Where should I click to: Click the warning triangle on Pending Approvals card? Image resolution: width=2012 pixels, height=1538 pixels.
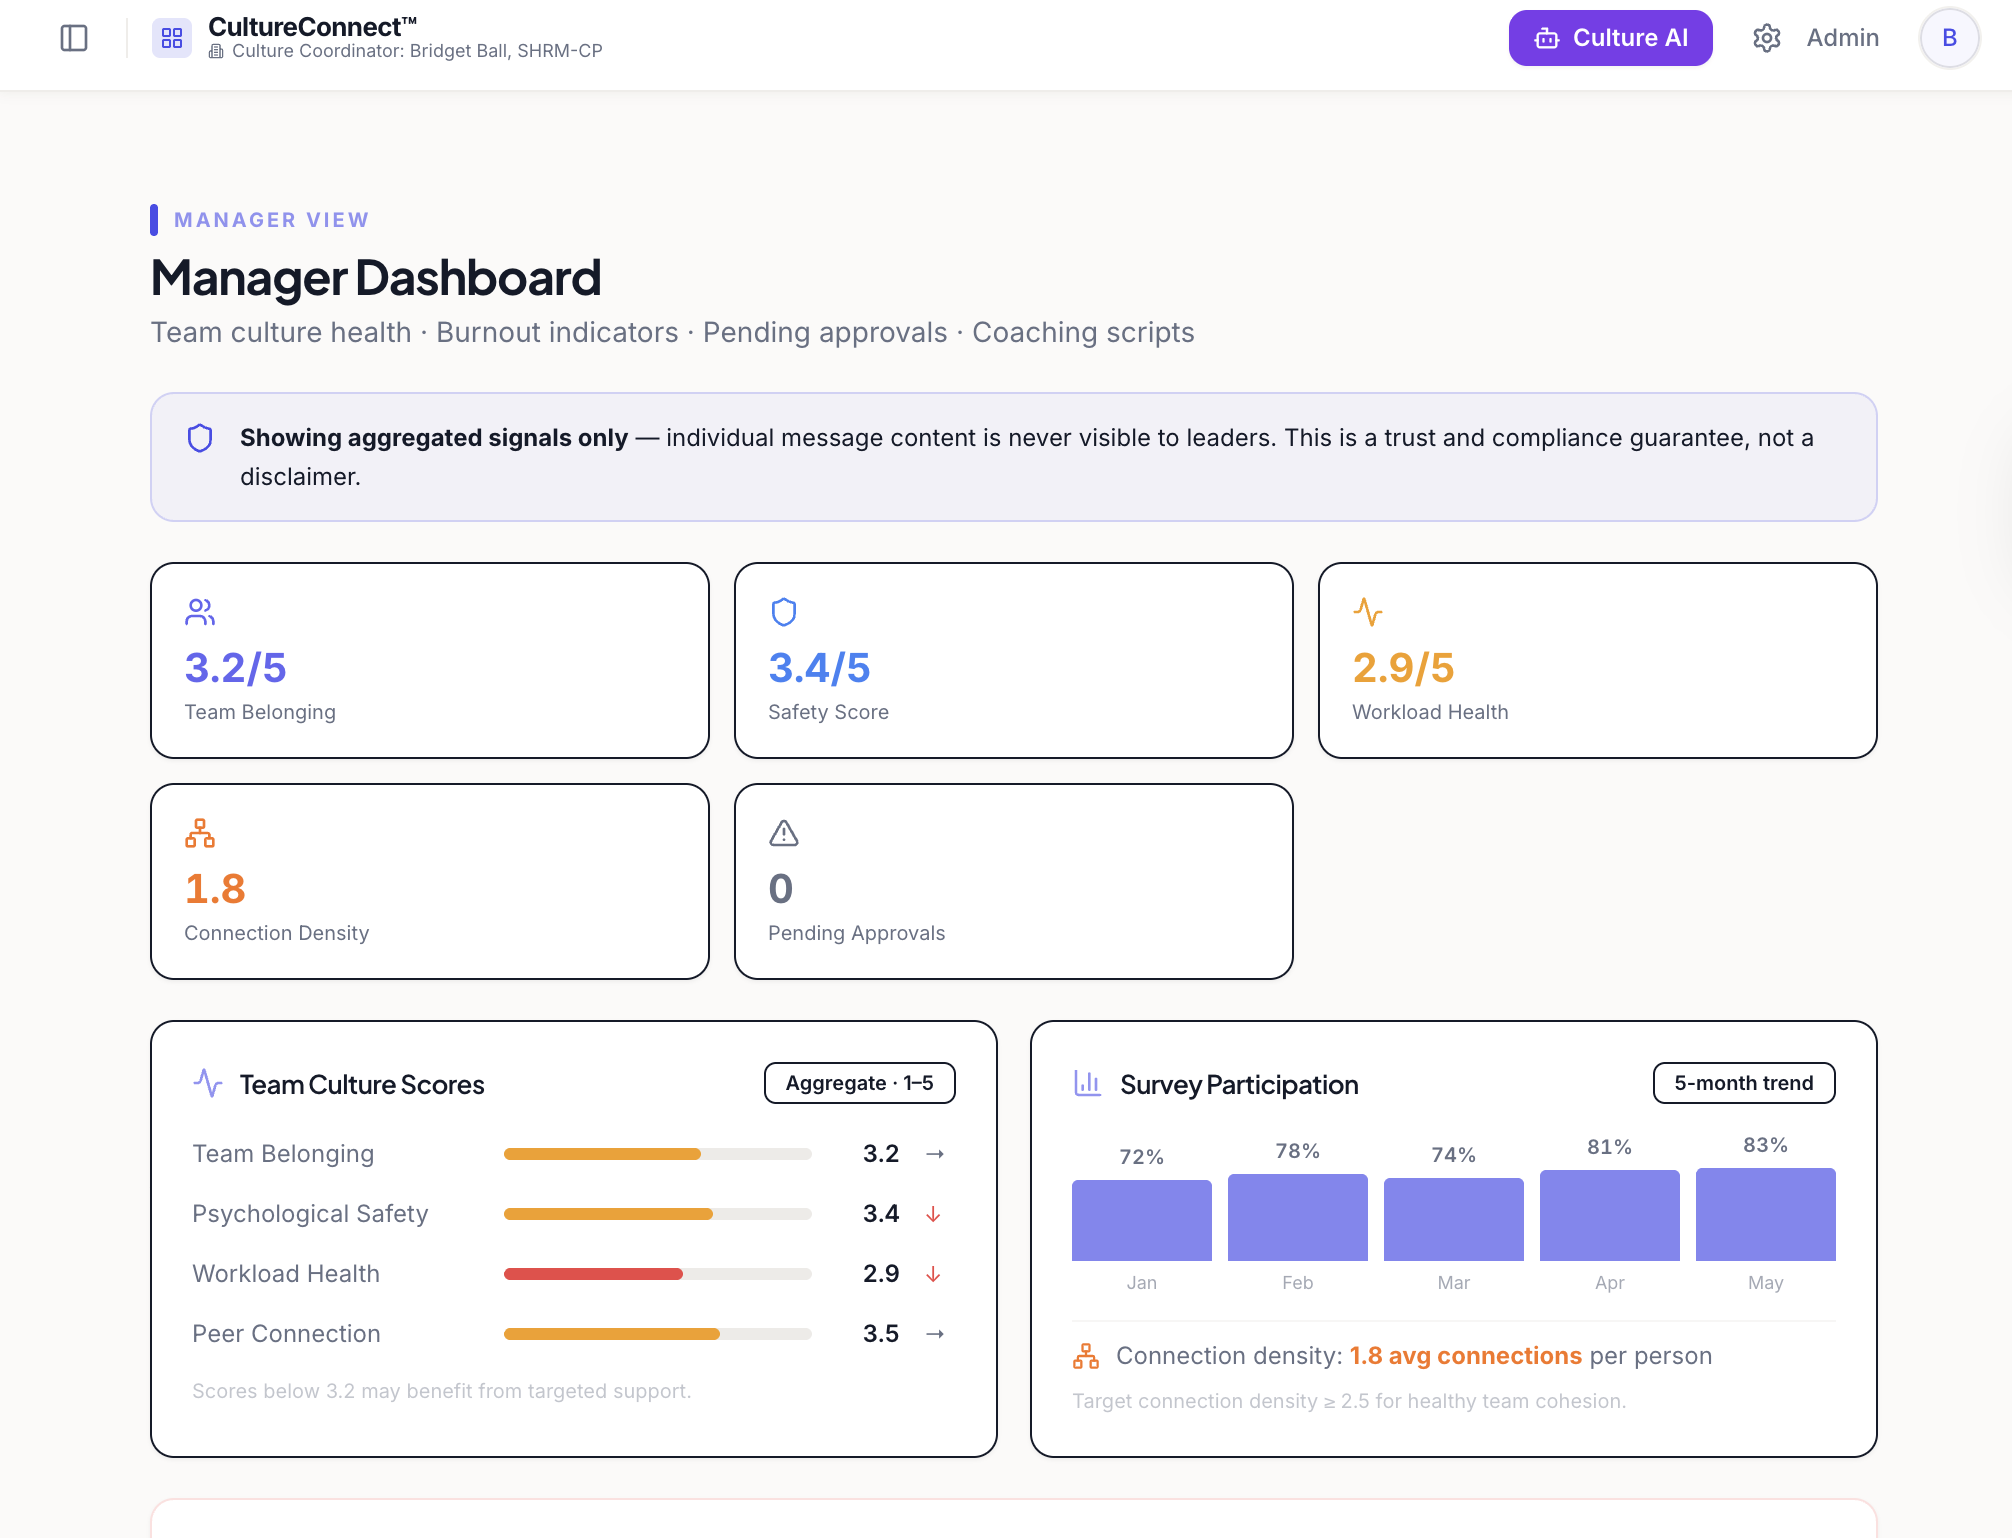point(784,833)
